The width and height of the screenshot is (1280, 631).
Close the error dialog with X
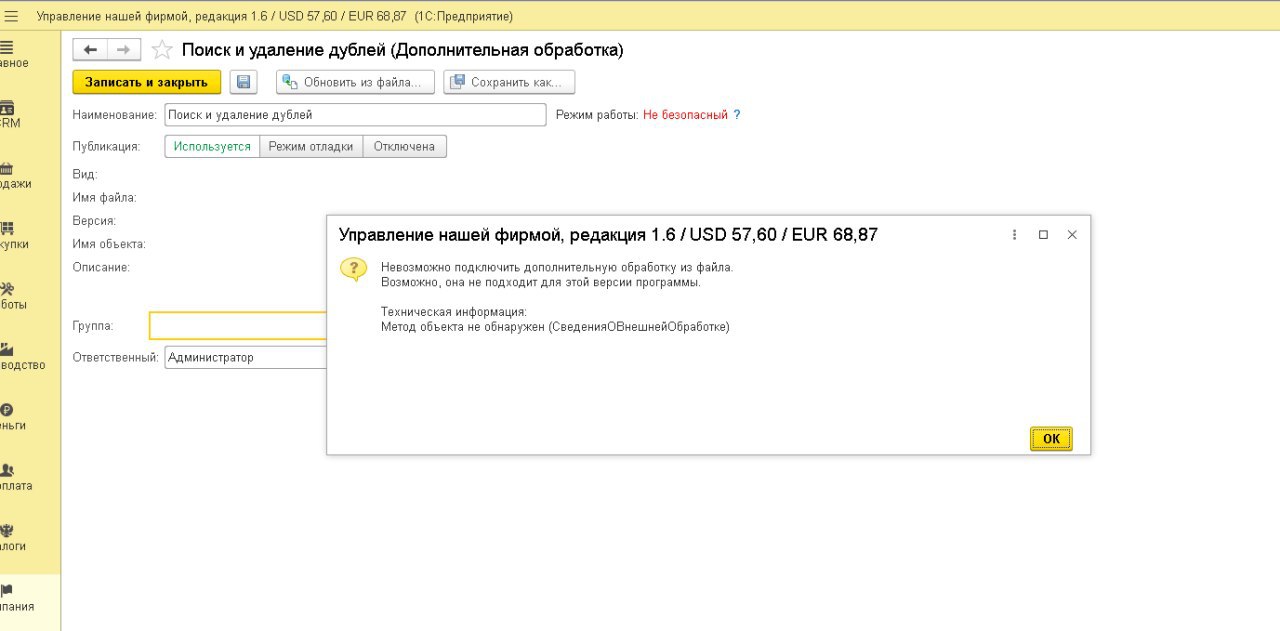(x=1072, y=235)
